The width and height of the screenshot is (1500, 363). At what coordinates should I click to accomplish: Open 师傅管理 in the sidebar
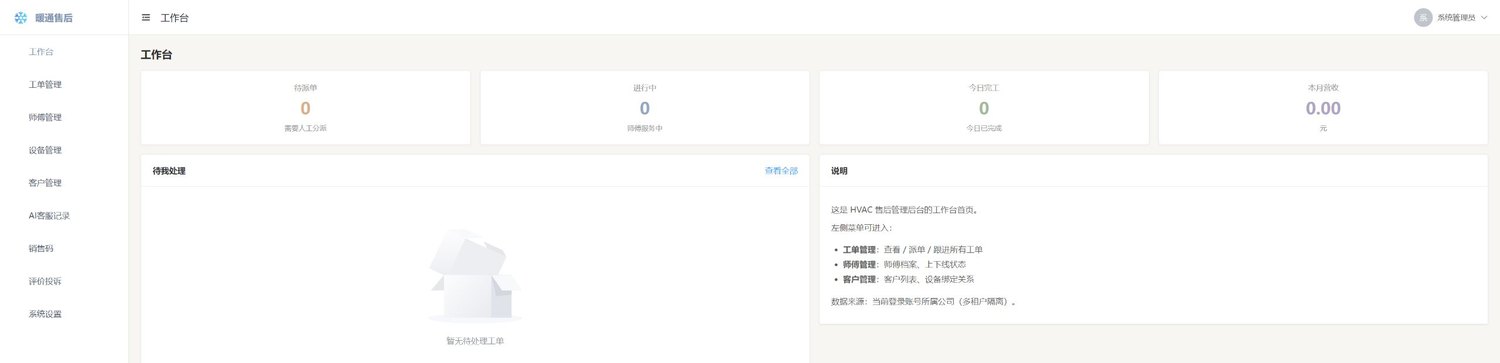[64, 118]
